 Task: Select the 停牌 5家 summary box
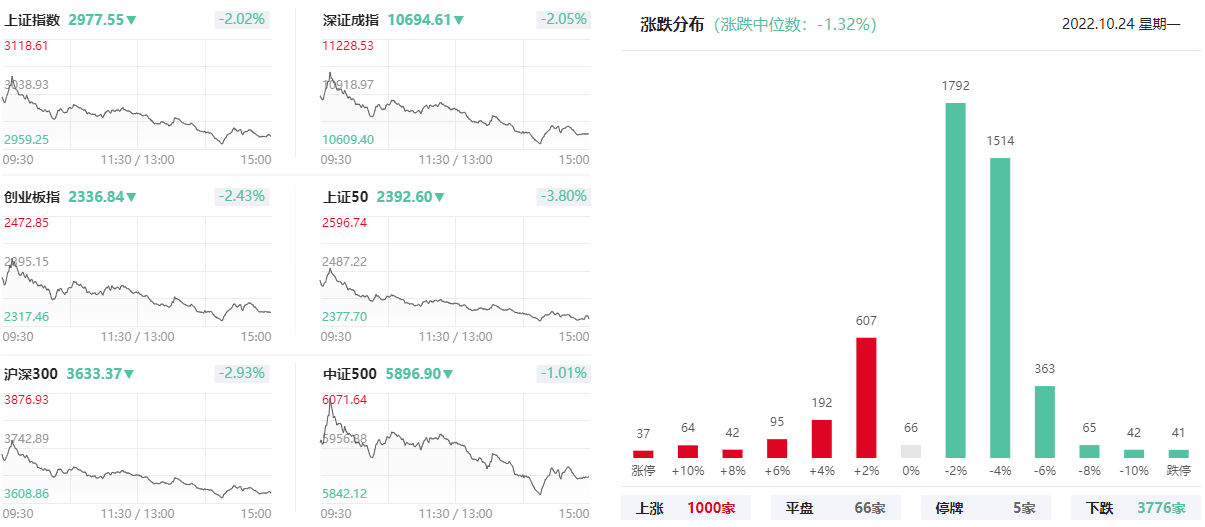click(x=986, y=508)
